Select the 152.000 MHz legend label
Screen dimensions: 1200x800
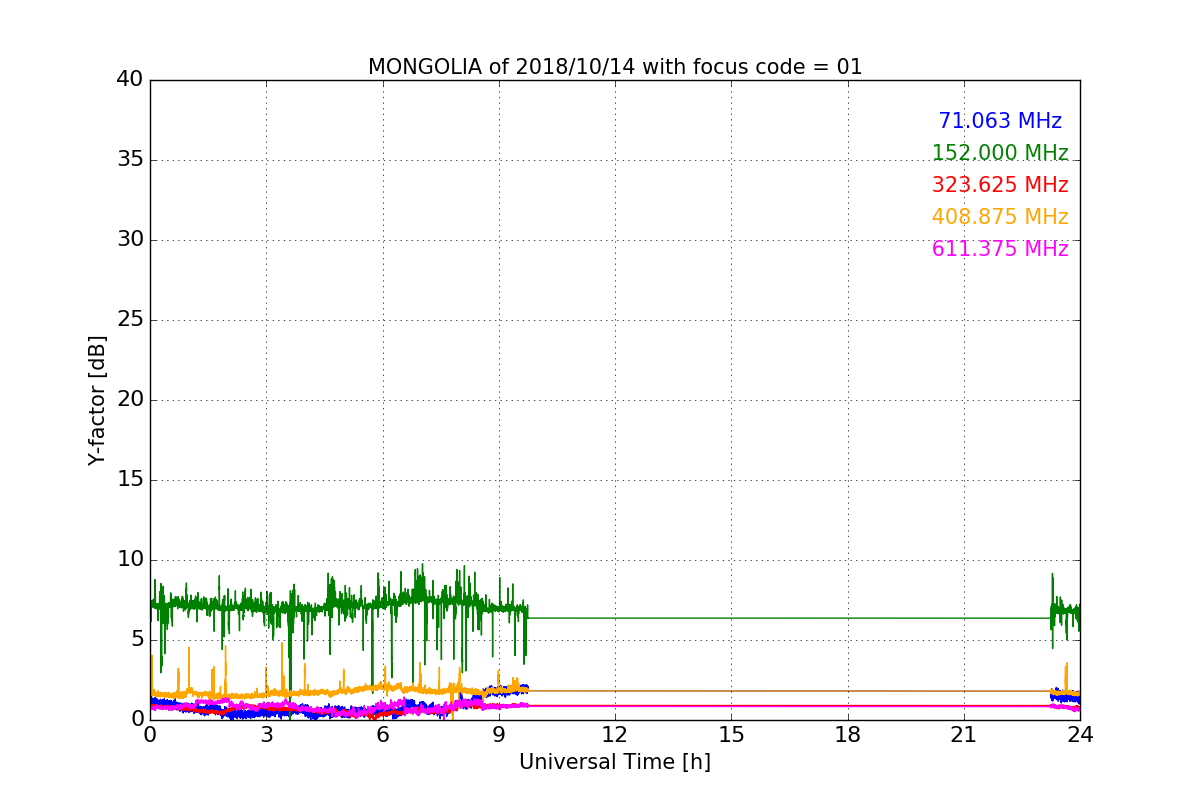[1000, 153]
